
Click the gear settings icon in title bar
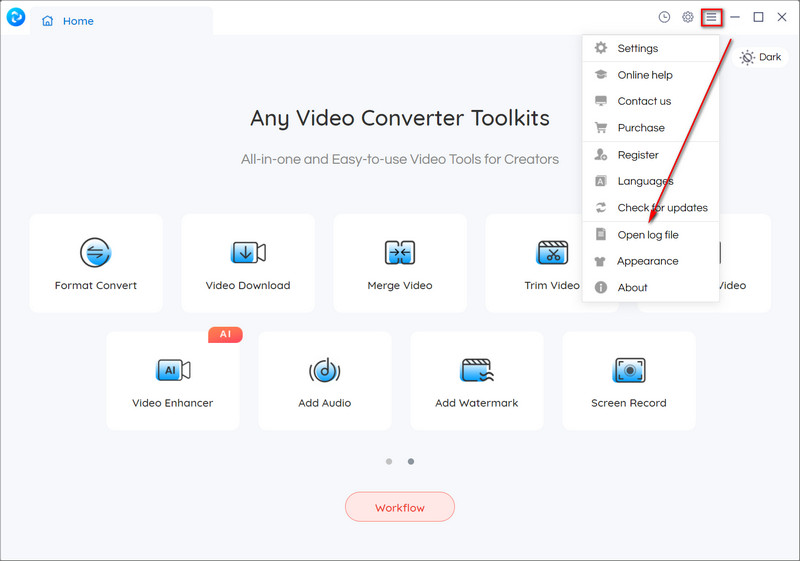coord(688,17)
